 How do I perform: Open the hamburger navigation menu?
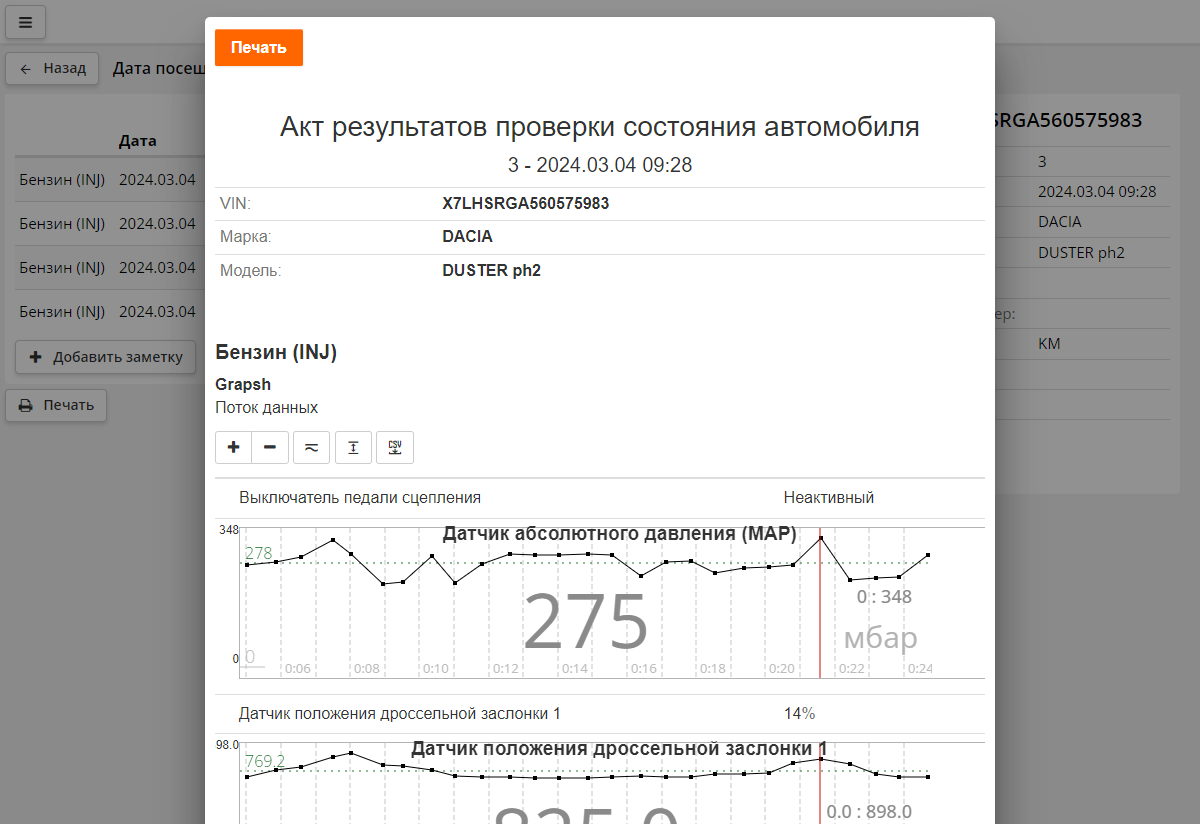(25, 22)
